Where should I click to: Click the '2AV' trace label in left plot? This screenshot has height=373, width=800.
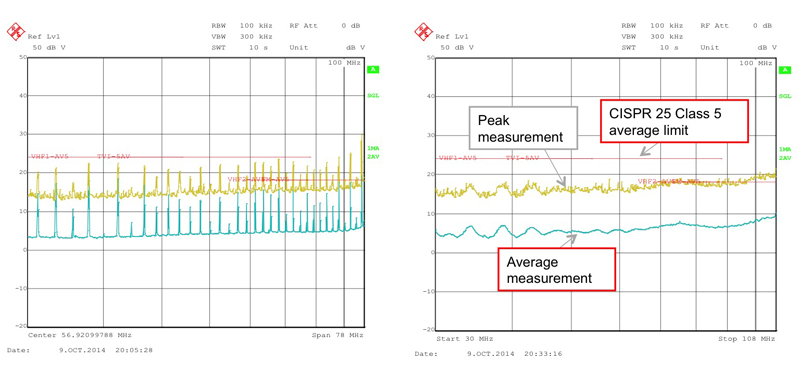373,156
